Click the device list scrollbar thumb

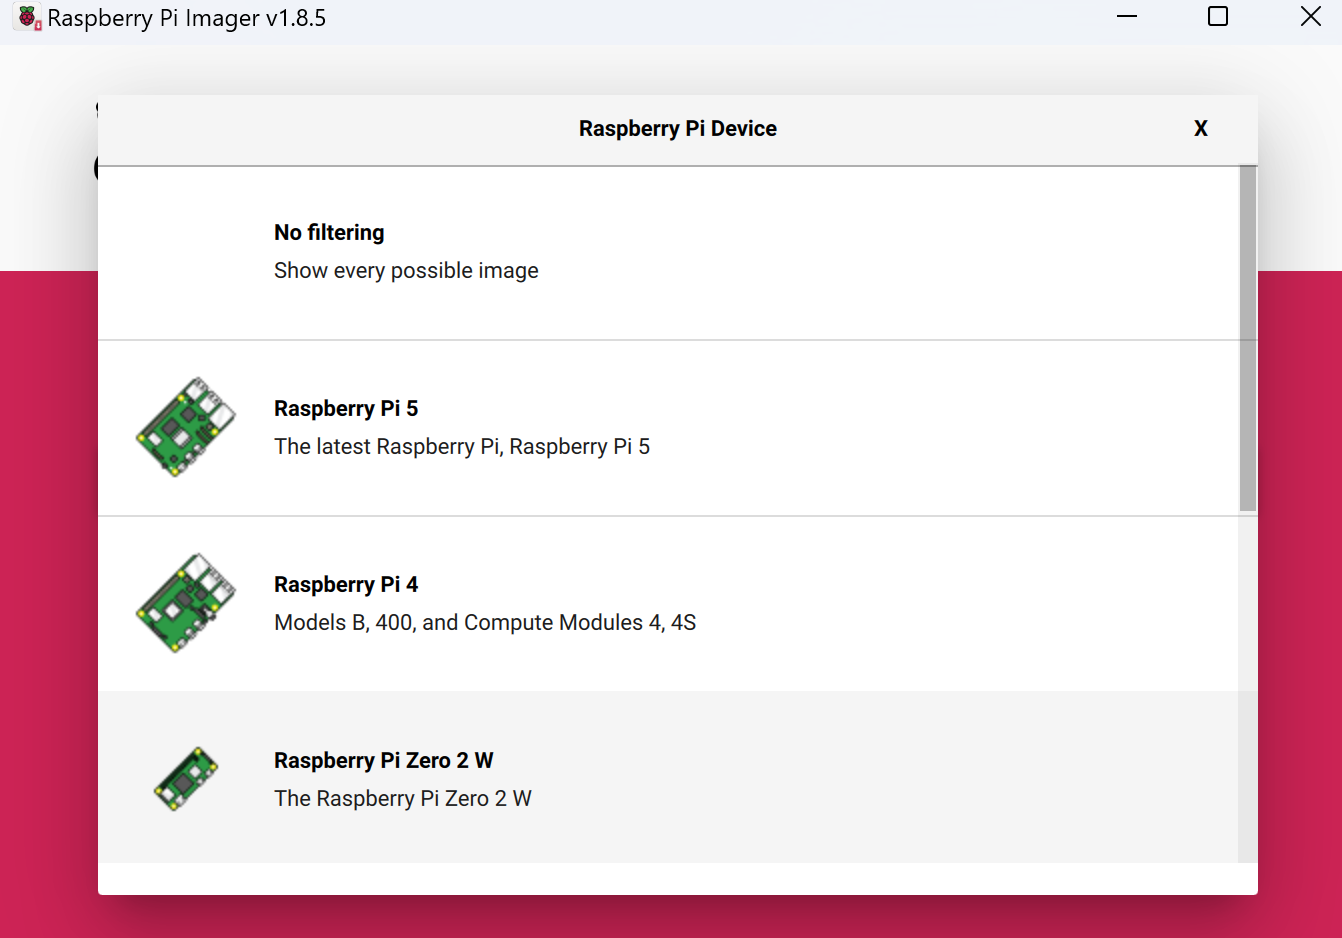pos(1248,339)
